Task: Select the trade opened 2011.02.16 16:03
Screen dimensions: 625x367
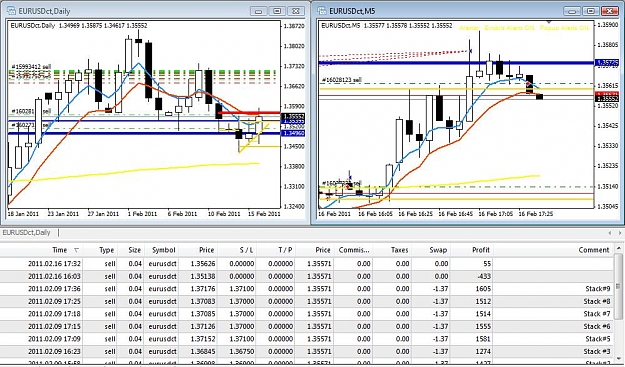Action: [x=307, y=276]
